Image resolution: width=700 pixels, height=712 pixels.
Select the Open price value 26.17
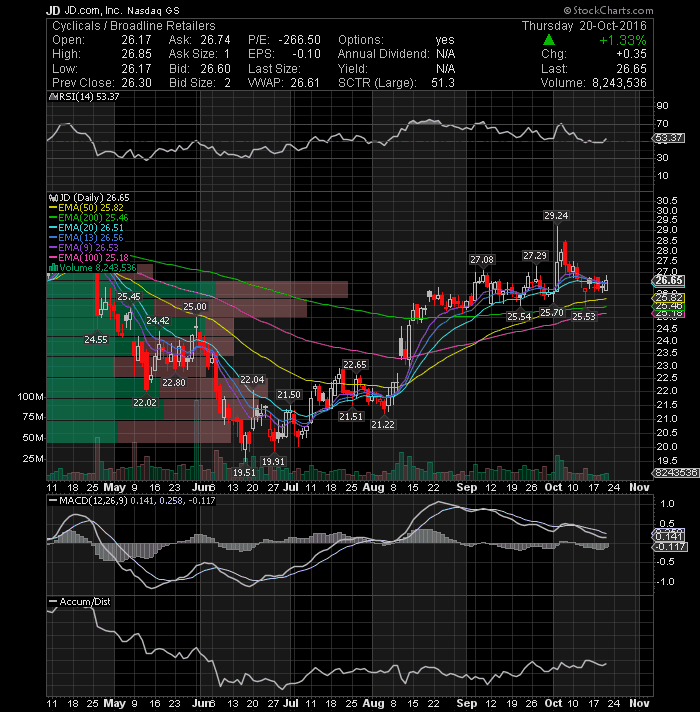(136, 40)
